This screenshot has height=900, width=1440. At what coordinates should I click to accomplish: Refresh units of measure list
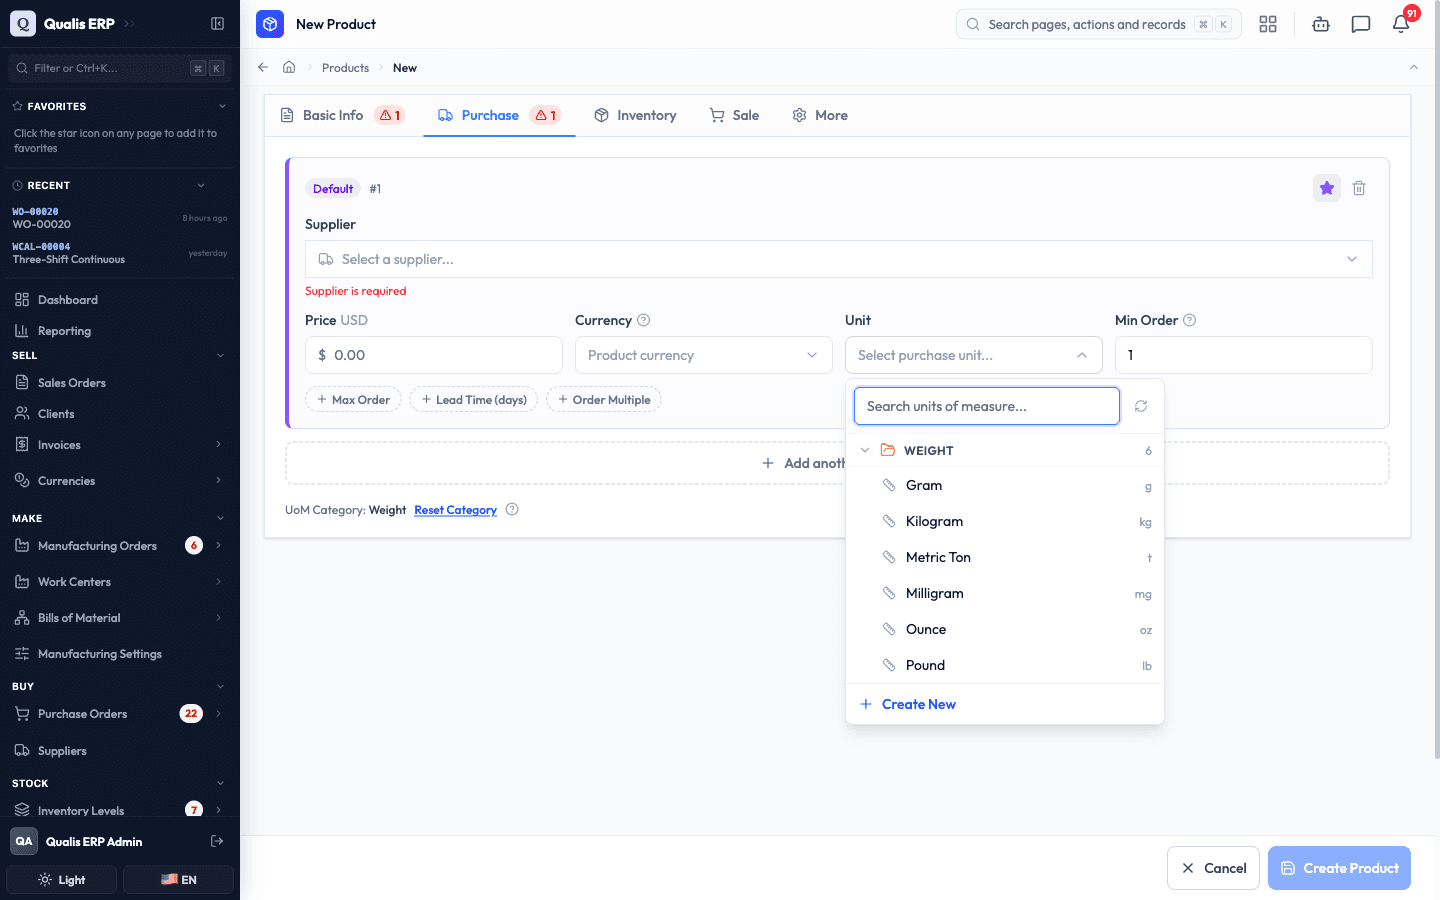click(1141, 406)
